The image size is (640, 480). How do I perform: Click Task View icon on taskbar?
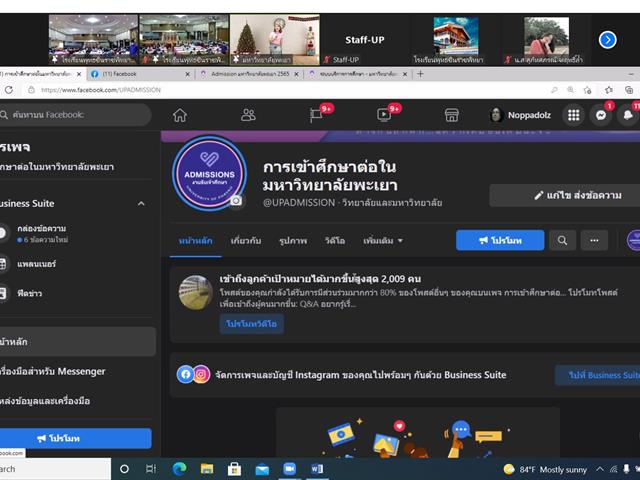151,469
